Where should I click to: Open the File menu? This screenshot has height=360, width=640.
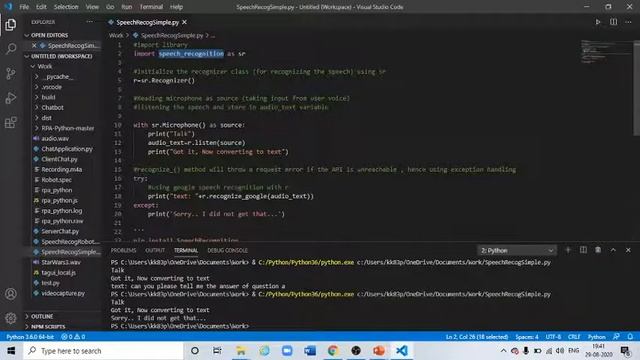(24, 7)
